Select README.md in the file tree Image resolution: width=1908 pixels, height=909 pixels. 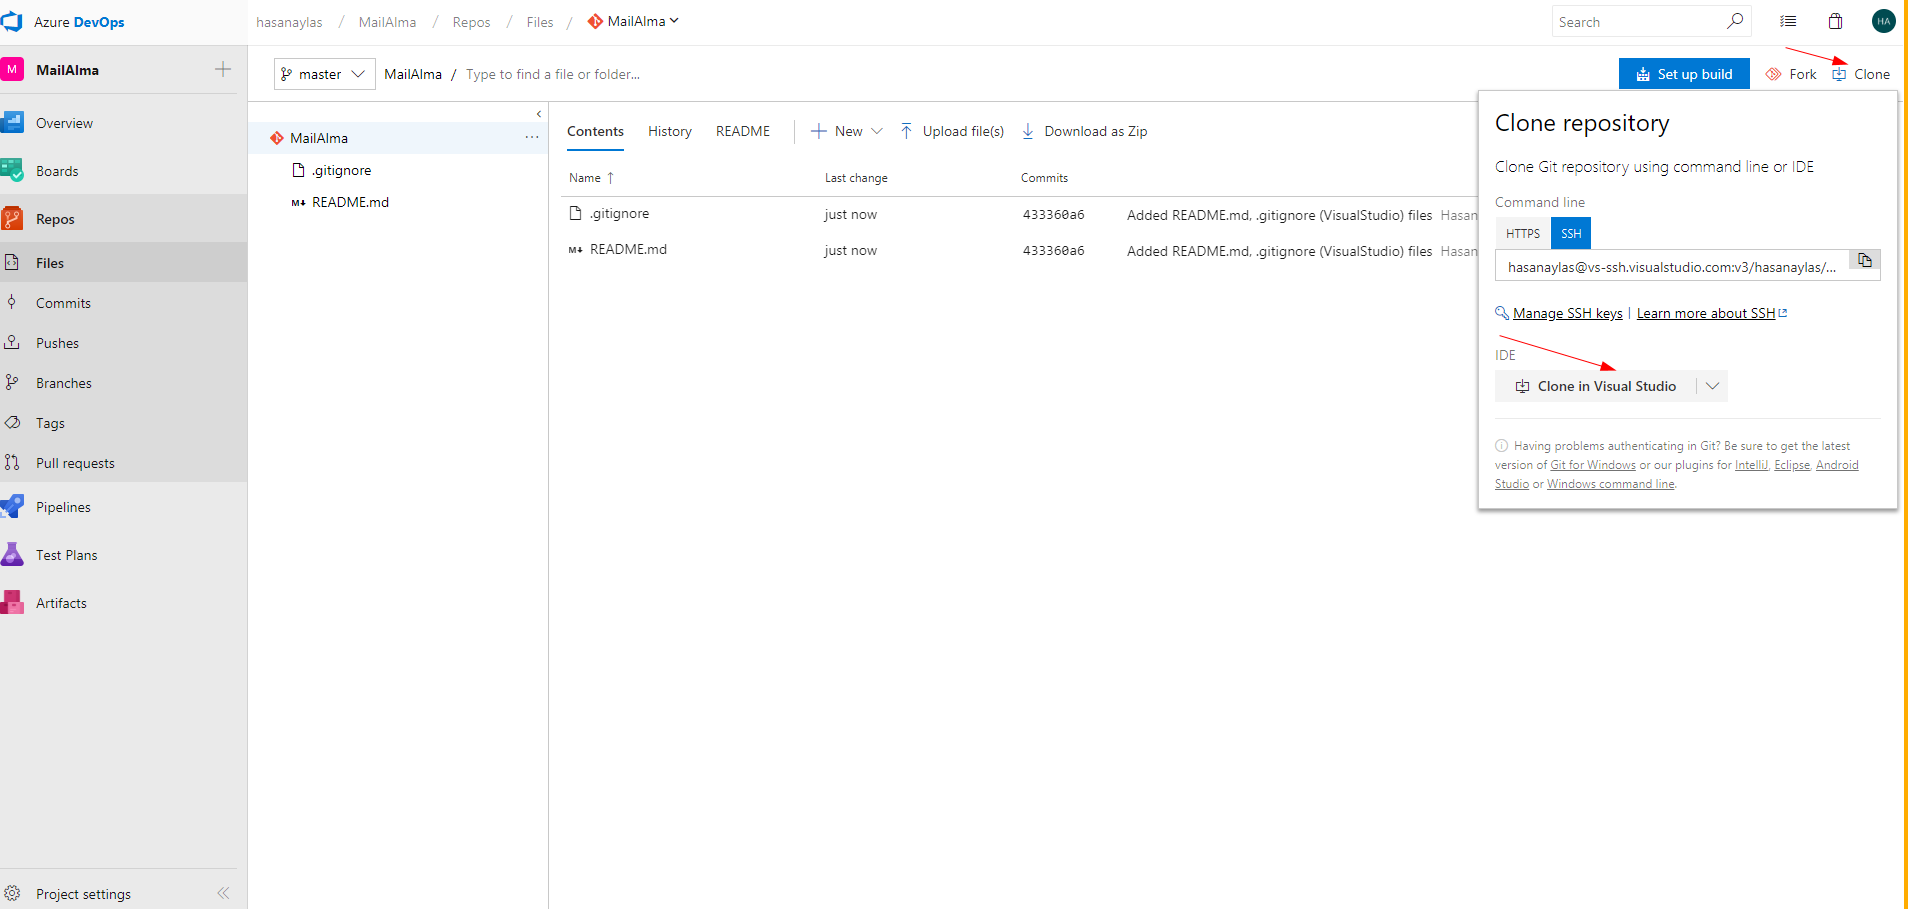point(350,202)
